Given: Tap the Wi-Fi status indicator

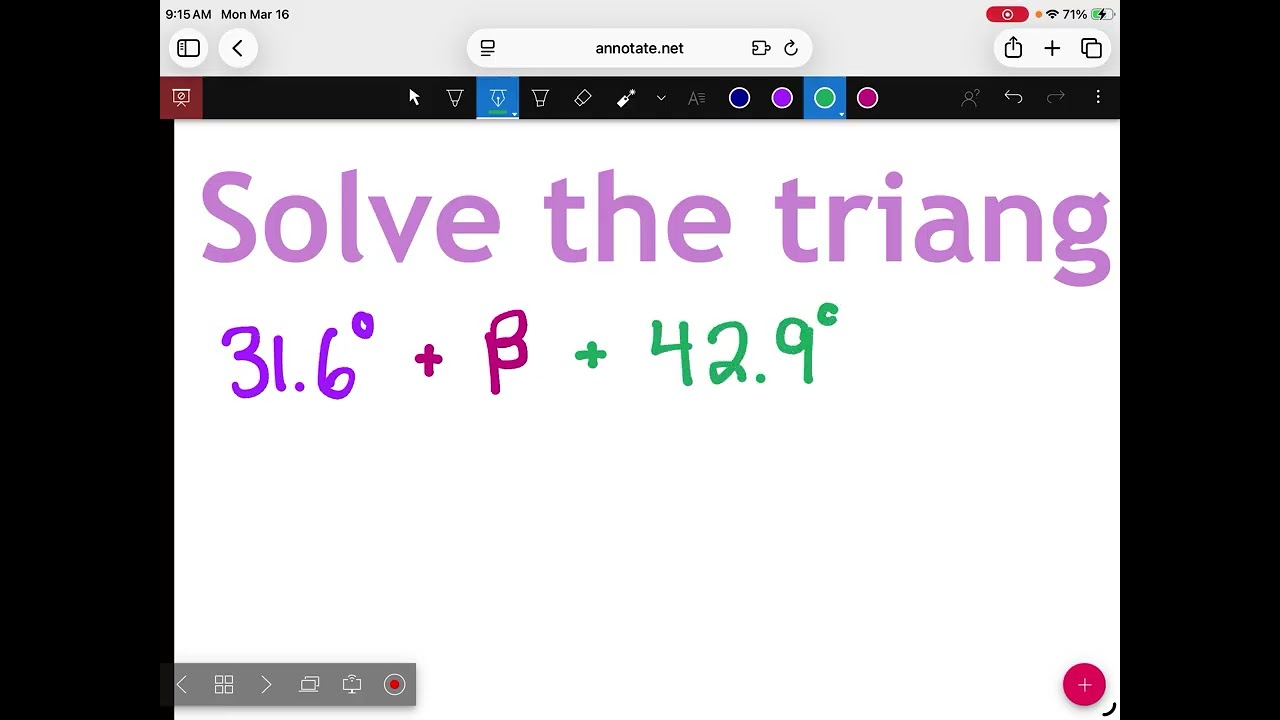Looking at the screenshot, I should (1052, 14).
